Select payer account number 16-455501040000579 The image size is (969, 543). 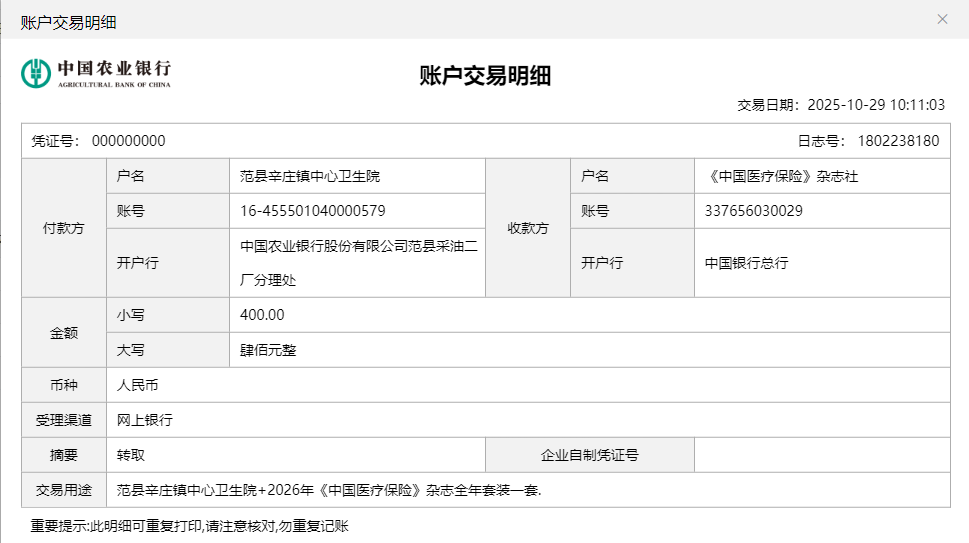pyautogui.click(x=313, y=211)
